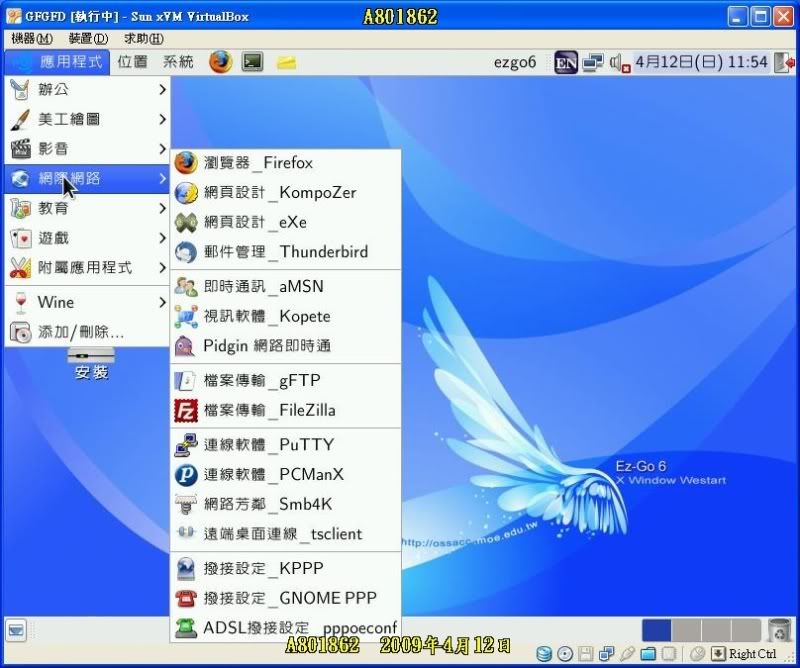Screen dimensions: 800x668
Task: Click the date and time clock applet
Action: (x=702, y=62)
